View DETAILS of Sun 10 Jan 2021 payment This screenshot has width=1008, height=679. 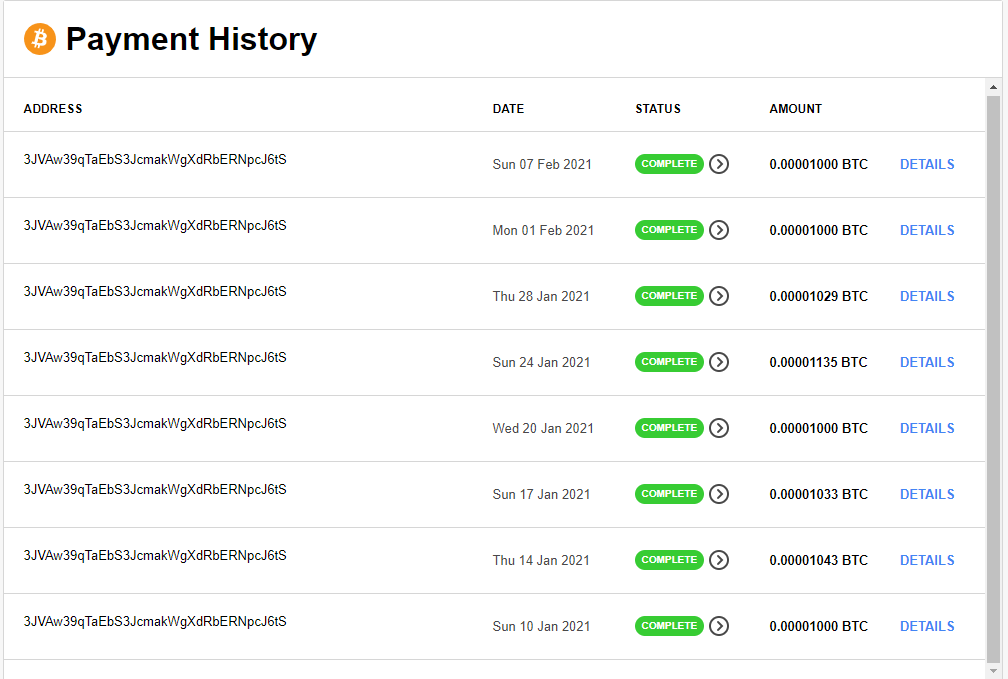[x=927, y=626]
